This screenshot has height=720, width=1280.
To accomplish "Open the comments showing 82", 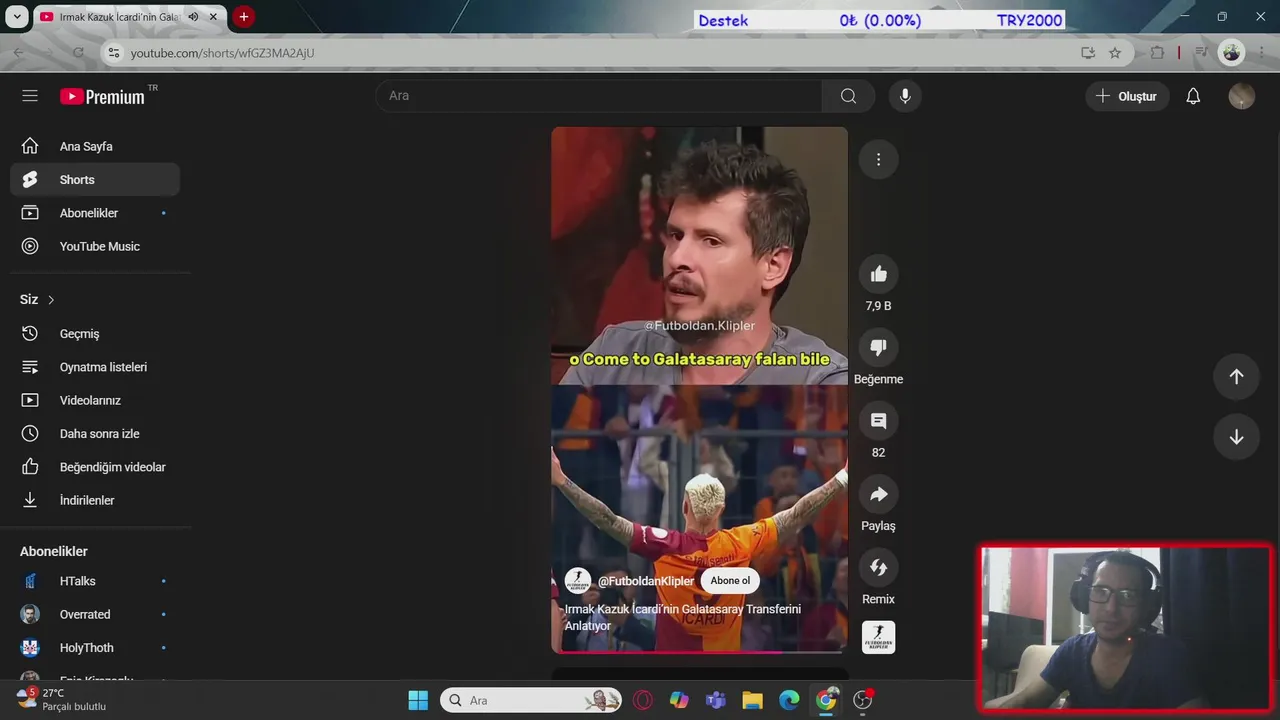I will click(879, 421).
